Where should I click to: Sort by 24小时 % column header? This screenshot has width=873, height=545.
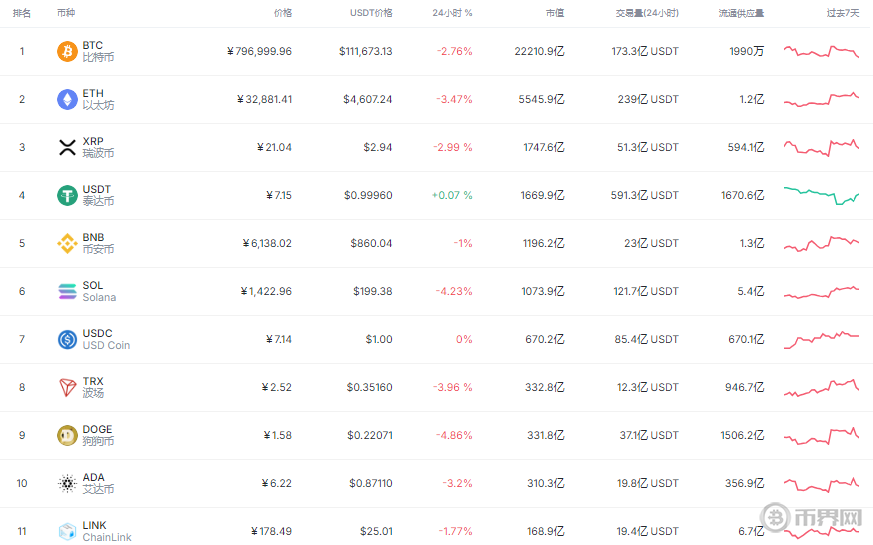[452, 13]
